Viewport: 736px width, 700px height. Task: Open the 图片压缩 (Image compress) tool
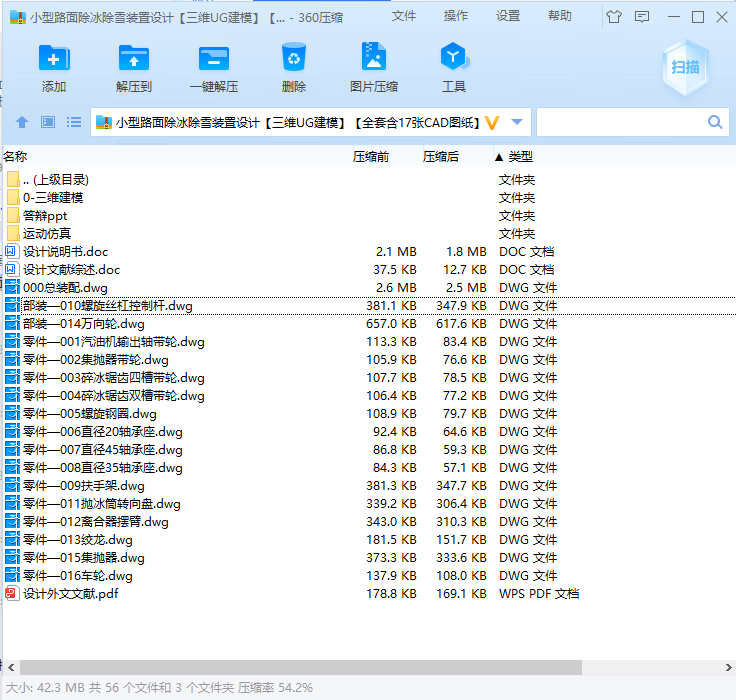pyautogui.click(x=374, y=56)
